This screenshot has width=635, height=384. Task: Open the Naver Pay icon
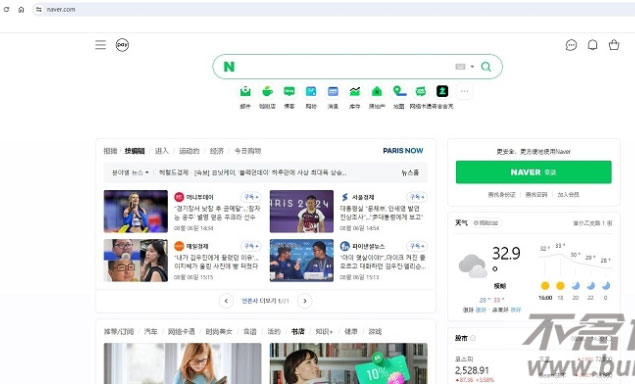tap(122, 45)
